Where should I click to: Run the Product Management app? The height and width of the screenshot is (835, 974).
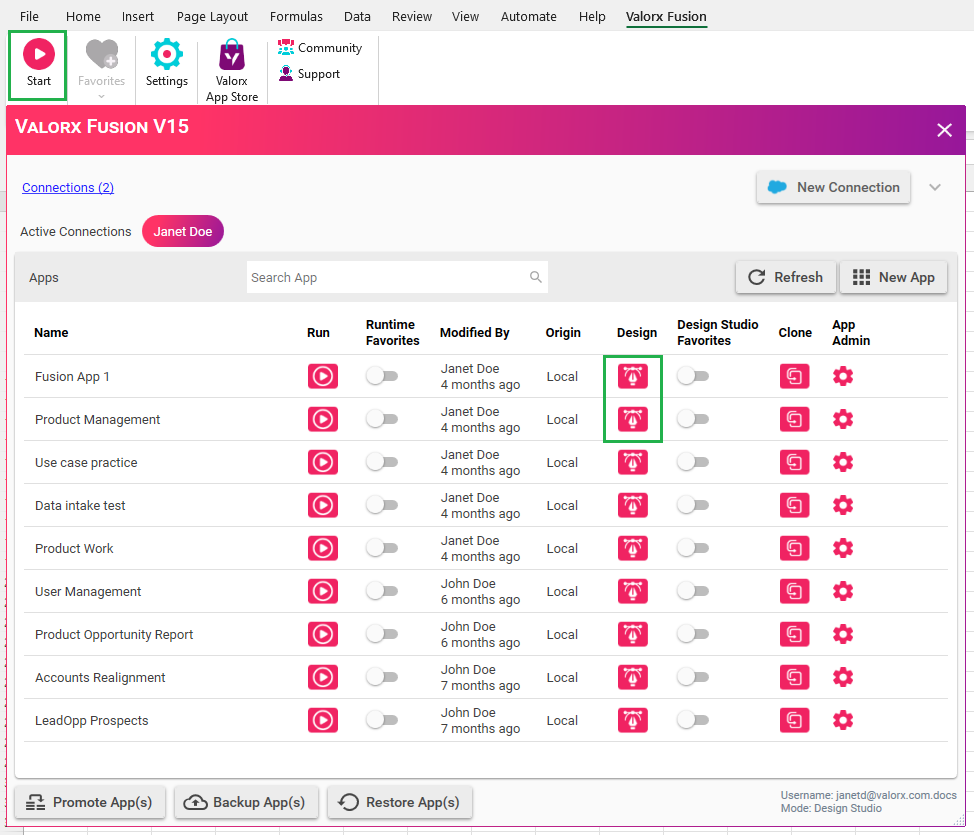tap(323, 419)
